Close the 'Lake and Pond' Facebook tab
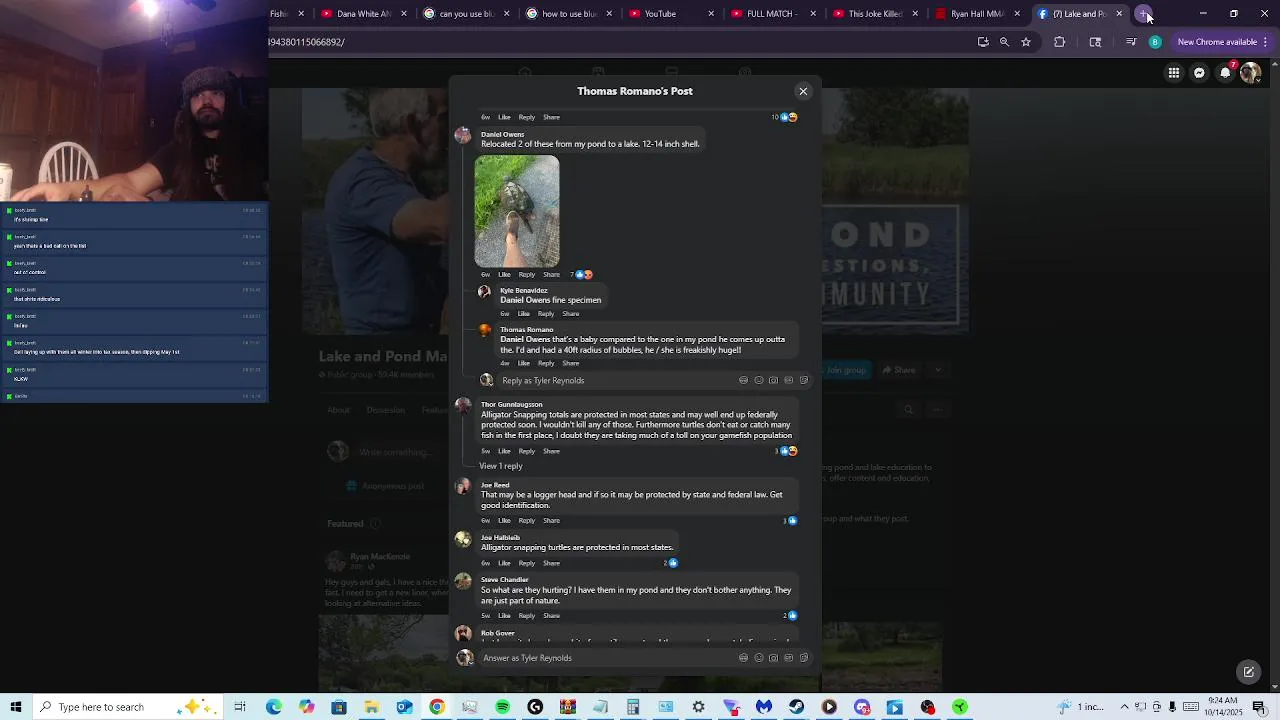 pyautogui.click(x=1119, y=14)
